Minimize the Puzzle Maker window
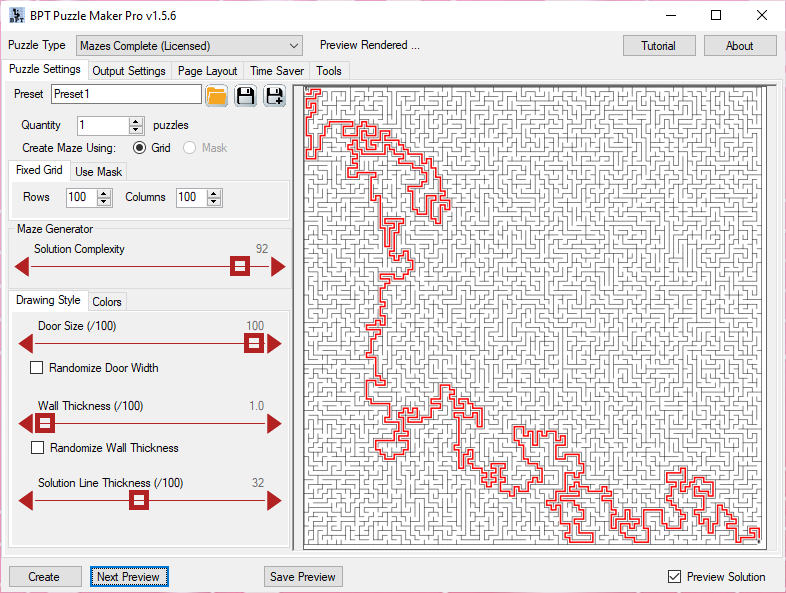 click(x=671, y=16)
